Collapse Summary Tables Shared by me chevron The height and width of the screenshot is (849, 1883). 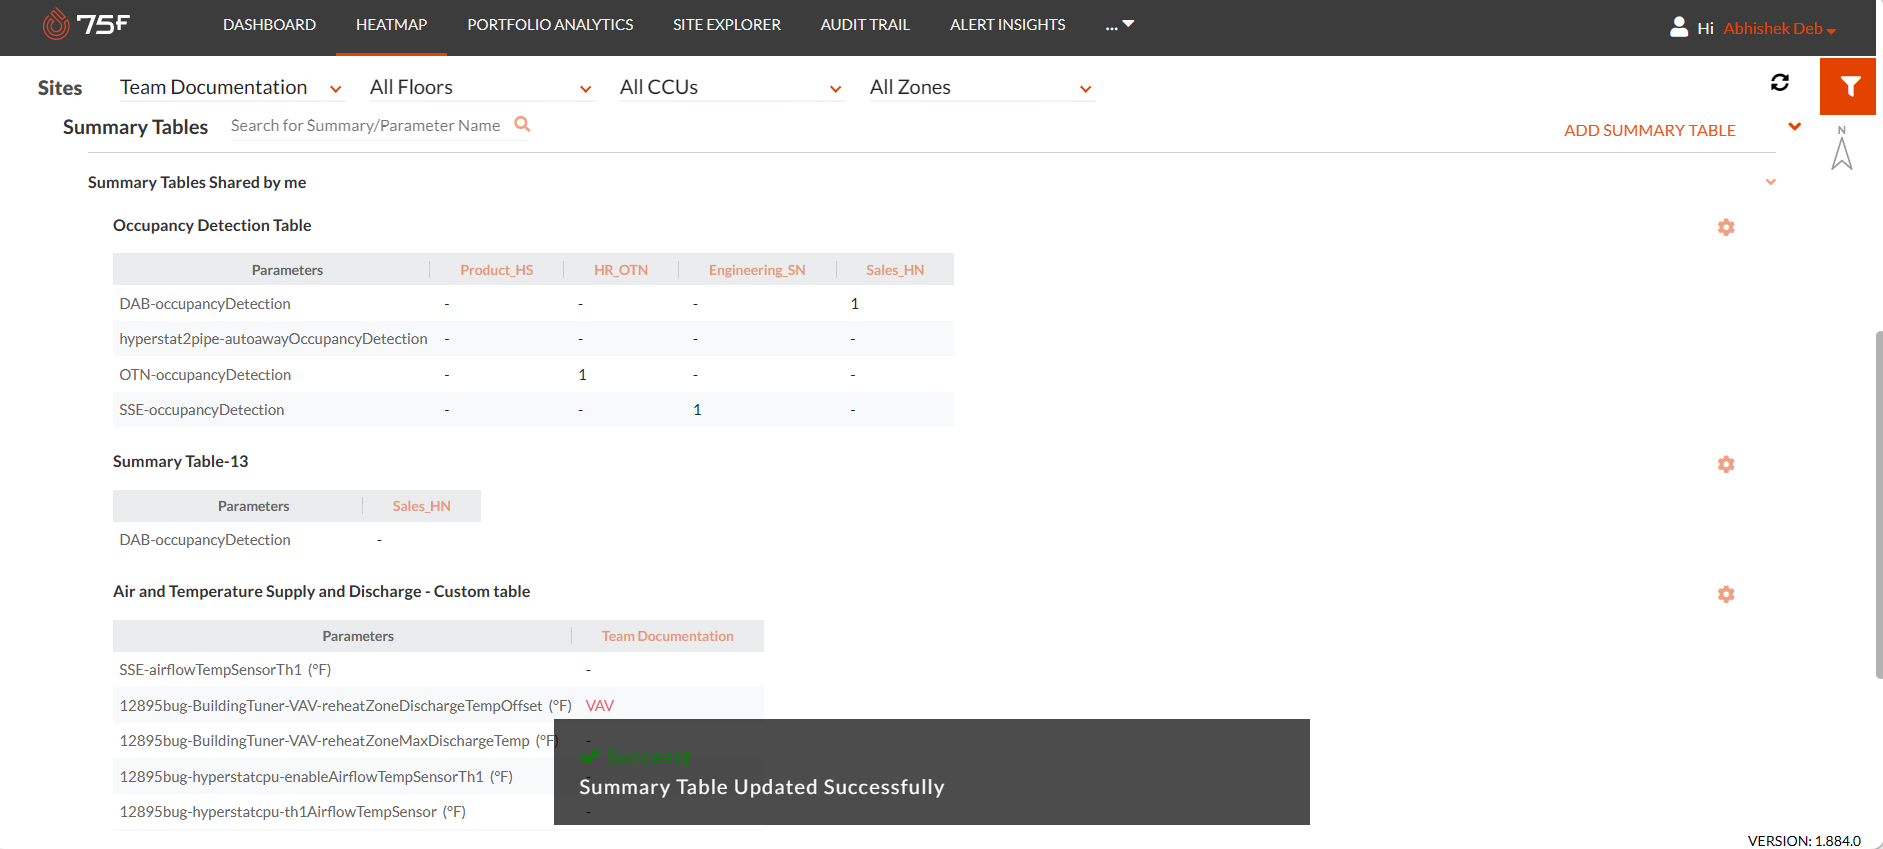pos(1771,182)
